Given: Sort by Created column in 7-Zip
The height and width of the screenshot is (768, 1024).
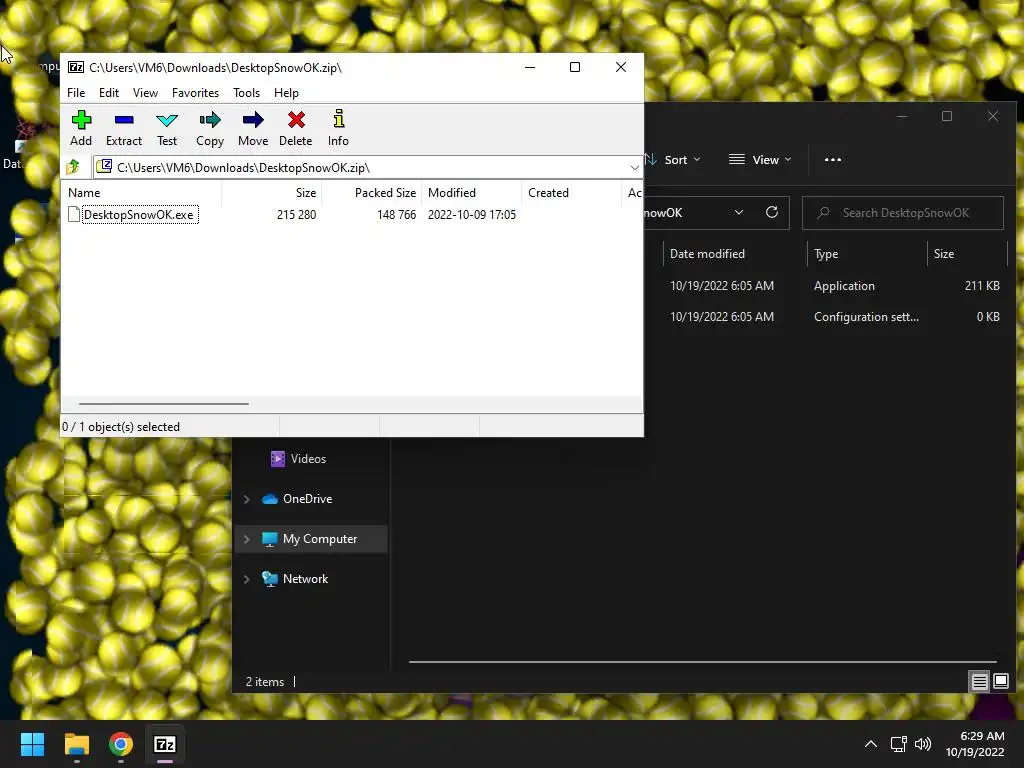Looking at the screenshot, I should tap(571, 193).
